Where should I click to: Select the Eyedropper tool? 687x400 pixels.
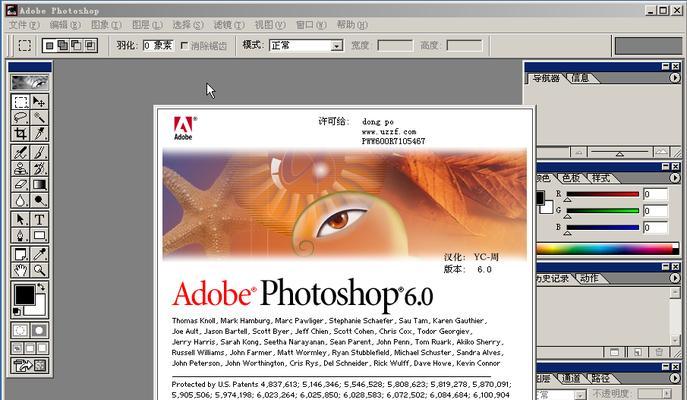click(39, 254)
